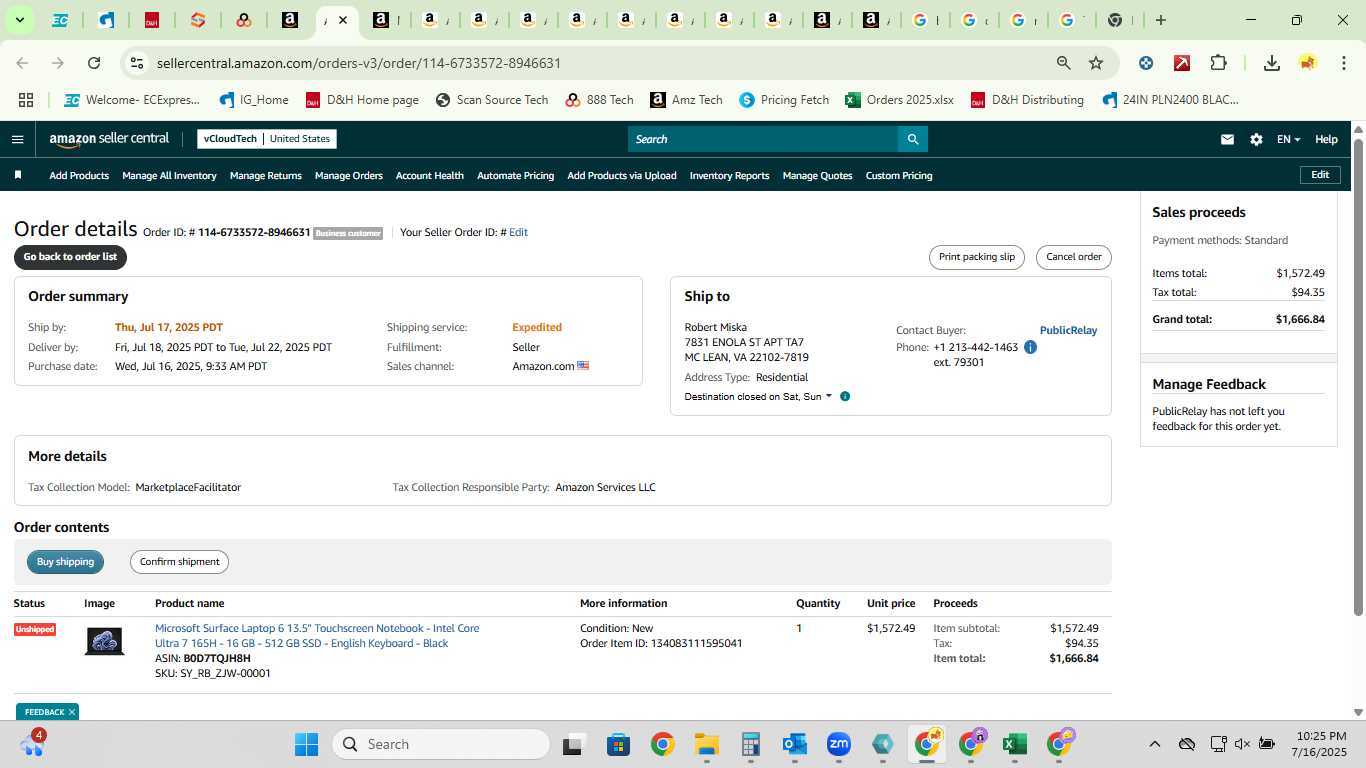1366x768 pixels.
Task: Open Microsoft Store from the taskbar
Action: point(618,744)
